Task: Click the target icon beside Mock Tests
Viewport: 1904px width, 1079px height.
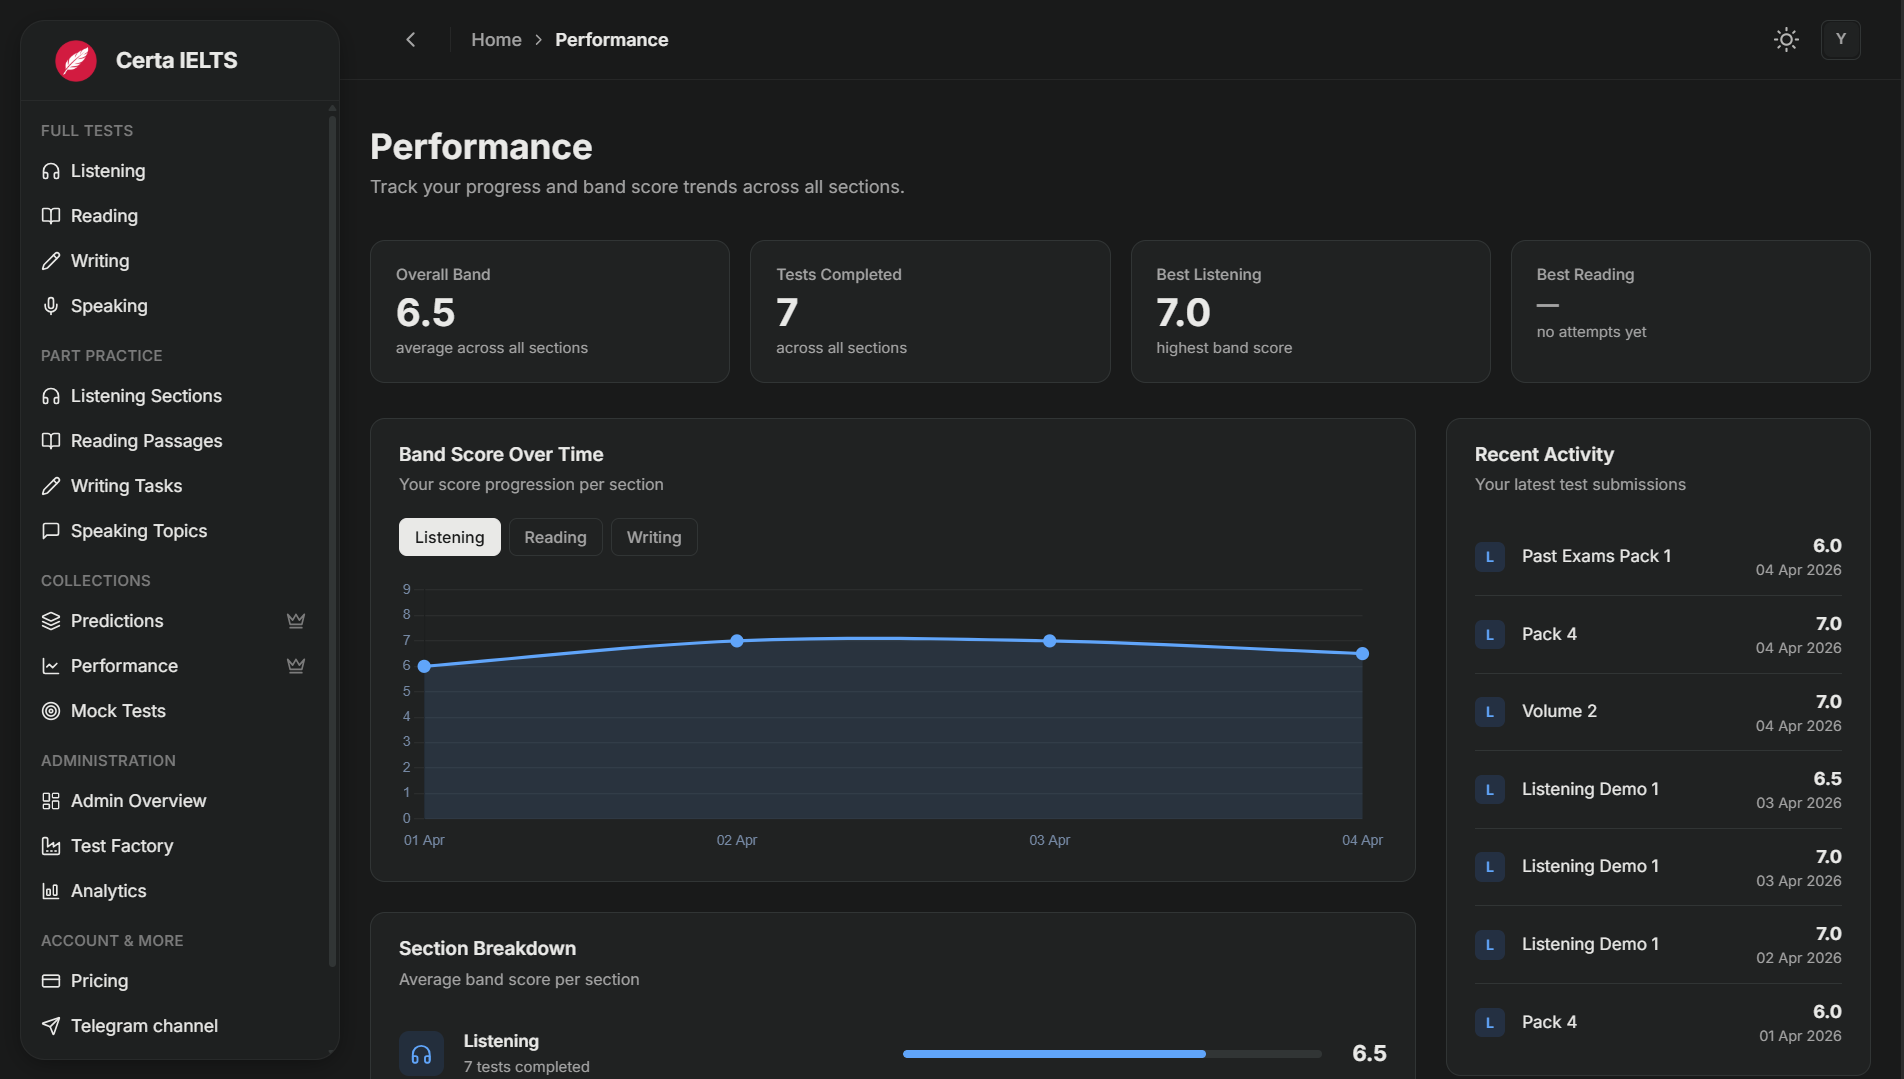Action: [x=51, y=711]
